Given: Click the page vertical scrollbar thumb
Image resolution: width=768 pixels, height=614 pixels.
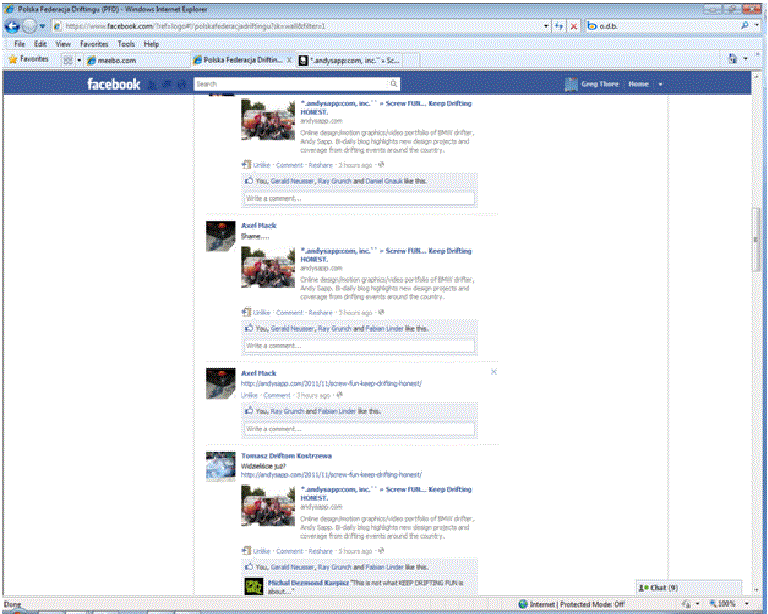Looking at the screenshot, I should tap(757, 240).
